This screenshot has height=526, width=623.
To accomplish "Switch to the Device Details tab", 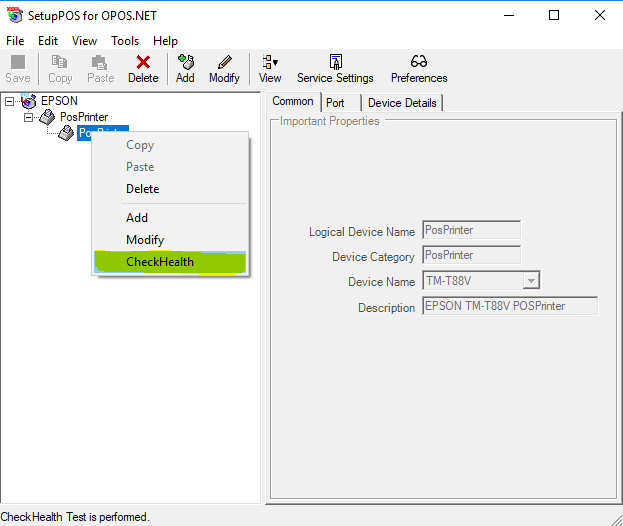I will coord(402,103).
